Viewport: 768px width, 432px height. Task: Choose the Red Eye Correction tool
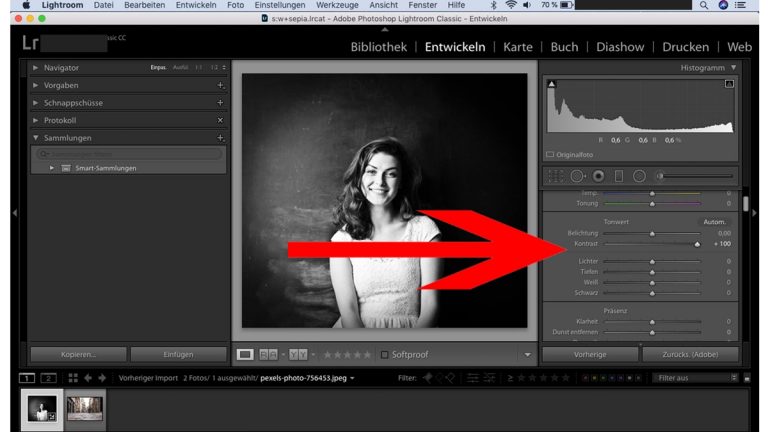click(598, 176)
